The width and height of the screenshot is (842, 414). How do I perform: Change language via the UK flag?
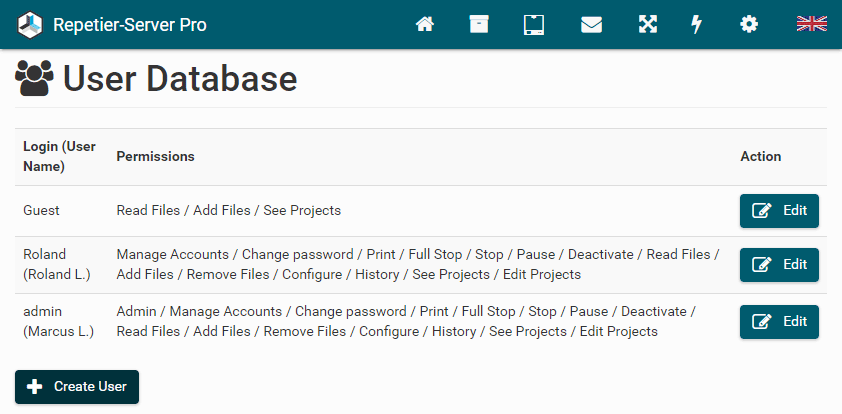point(811,24)
